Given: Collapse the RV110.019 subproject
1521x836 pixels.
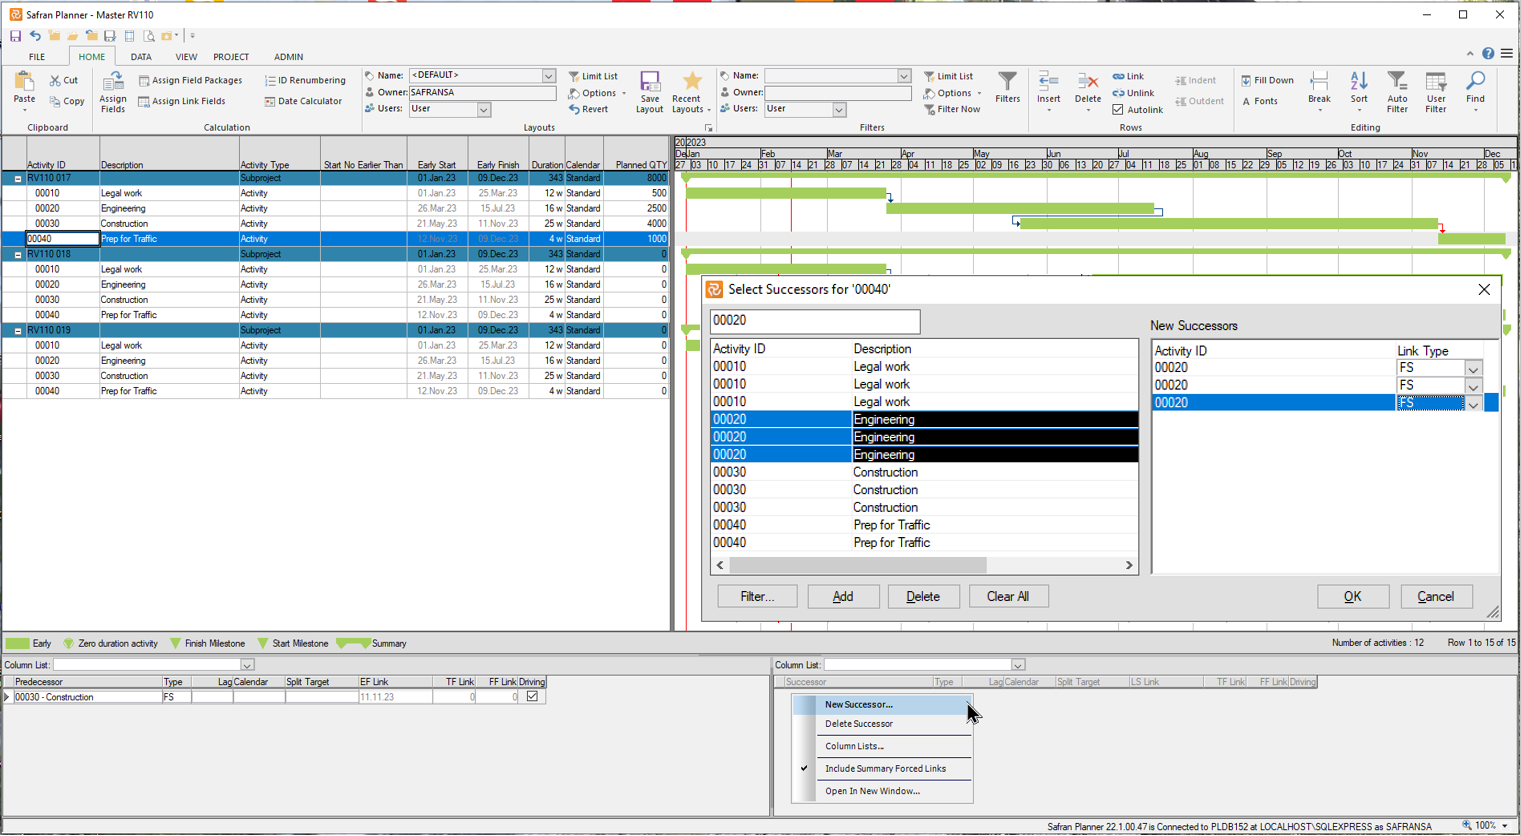Looking at the screenshot, I should coord(18,331).
